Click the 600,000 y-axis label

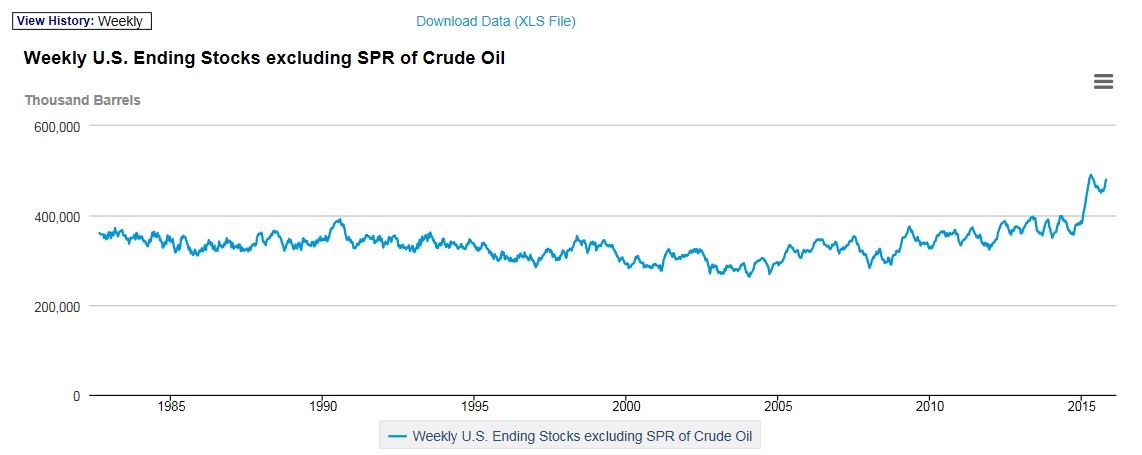tap(58, 127)
